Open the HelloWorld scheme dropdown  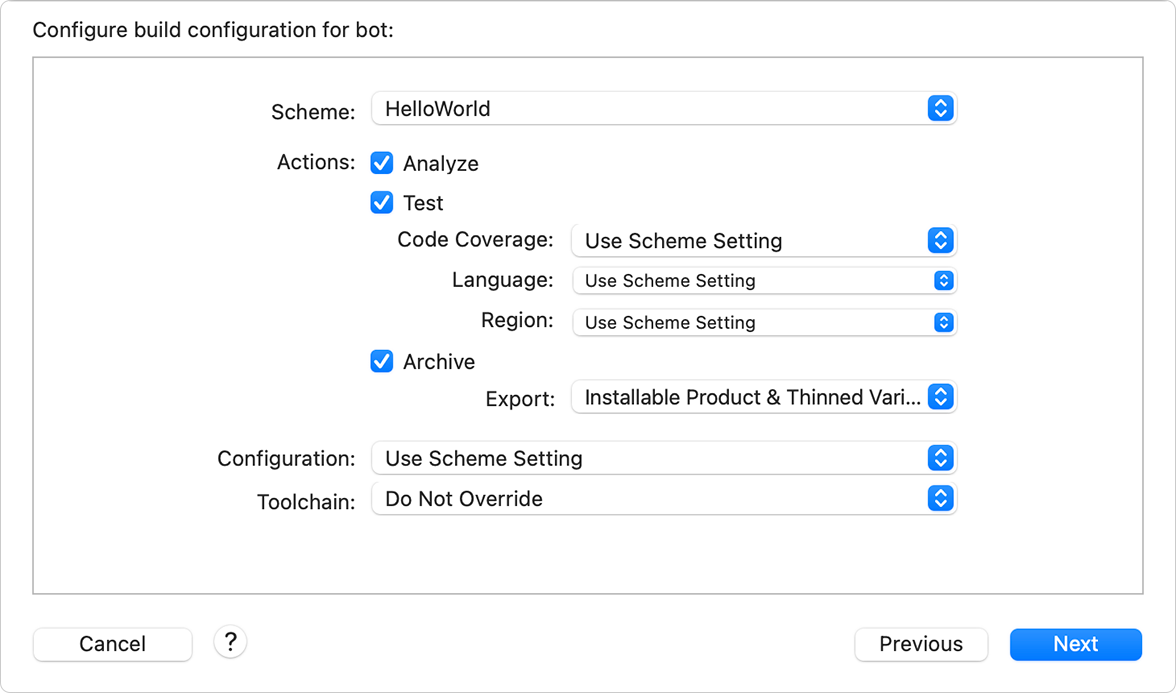tap(650, 108)
